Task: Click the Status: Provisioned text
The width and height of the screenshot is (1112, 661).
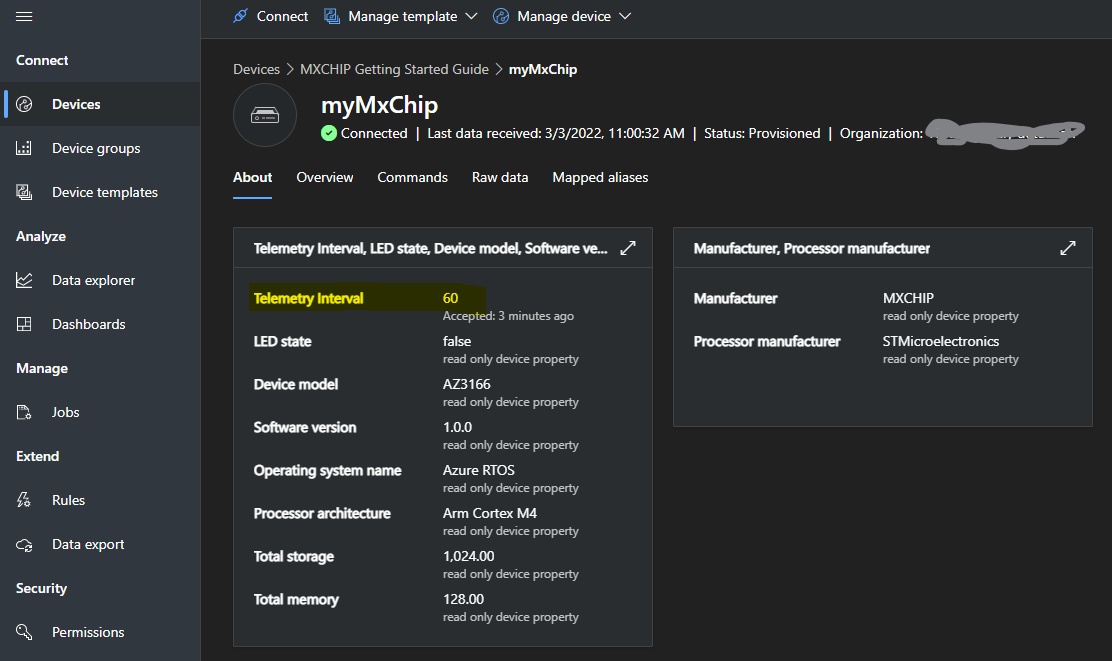Action: tap(762, 133)
